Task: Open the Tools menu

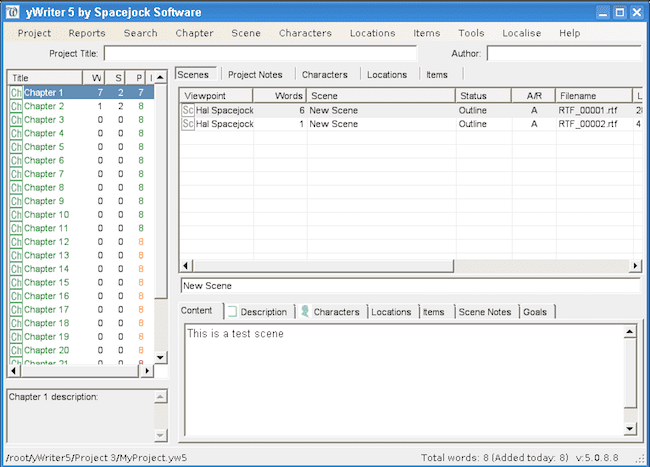Action: click(x=471, y=33)
